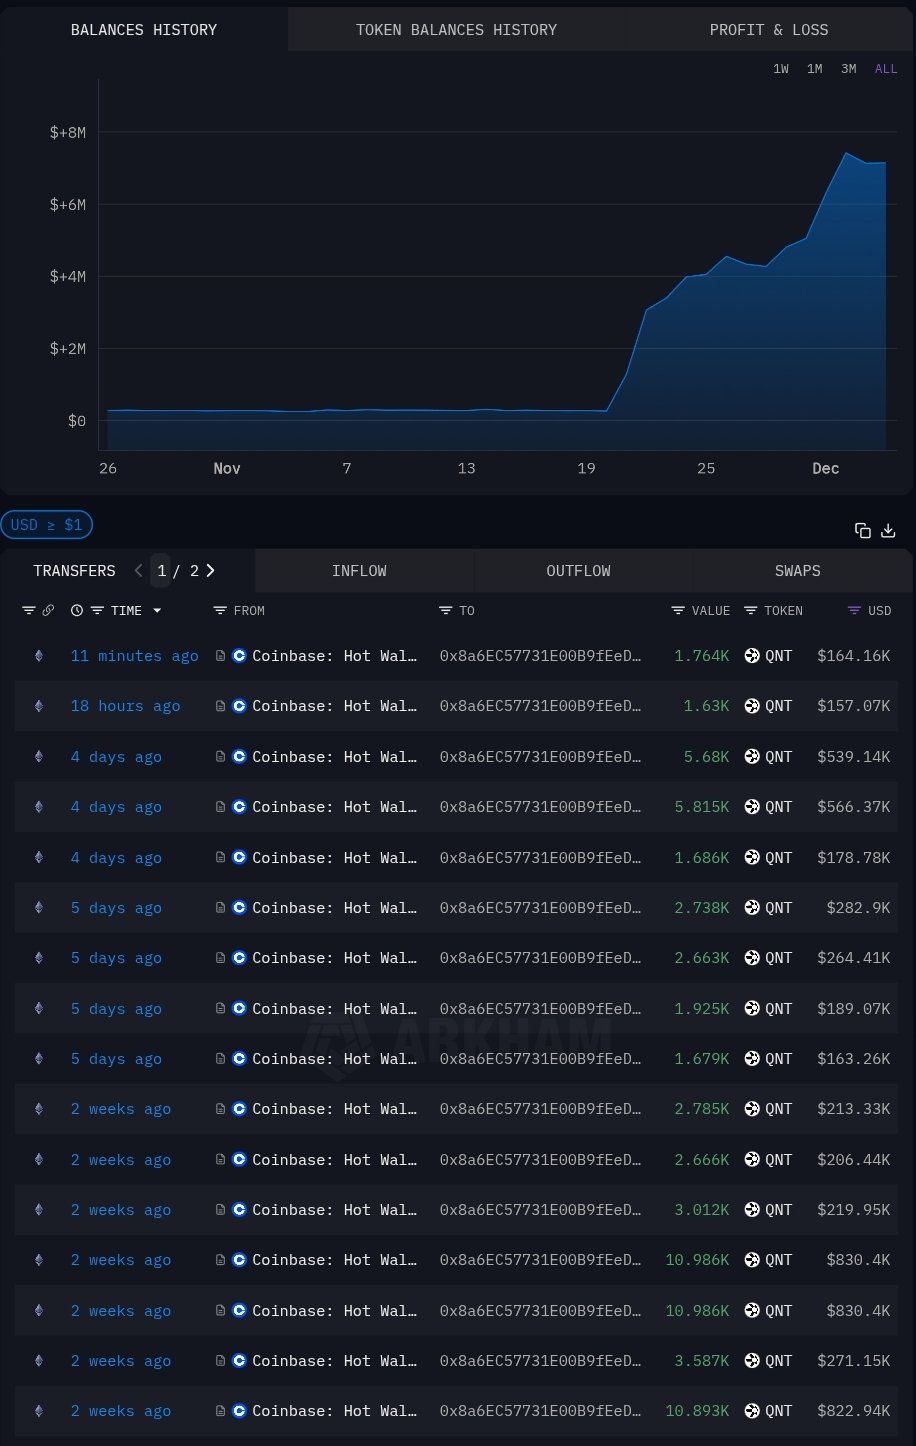Viewport: 916px width, 1446px height.
Task: Click the TOKEN column filter icon
Action: pos(751,611)
